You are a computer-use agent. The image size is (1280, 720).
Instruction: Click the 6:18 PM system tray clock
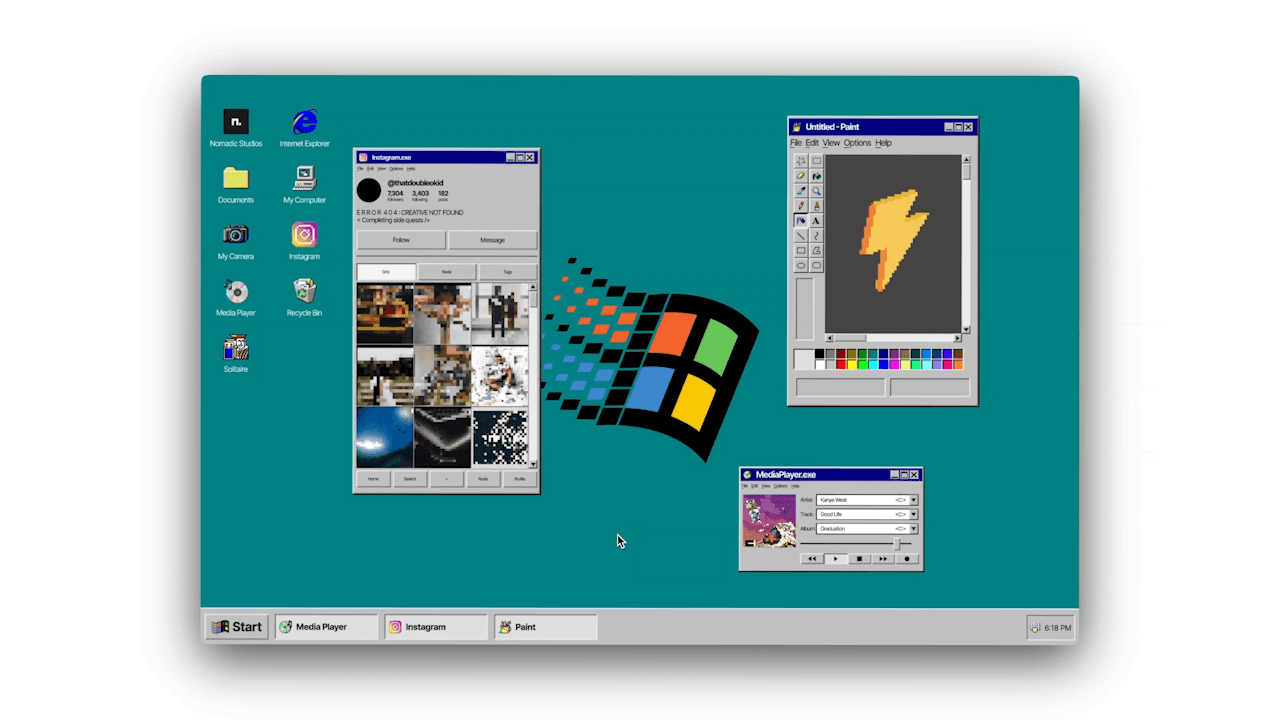coord(1058,628)
